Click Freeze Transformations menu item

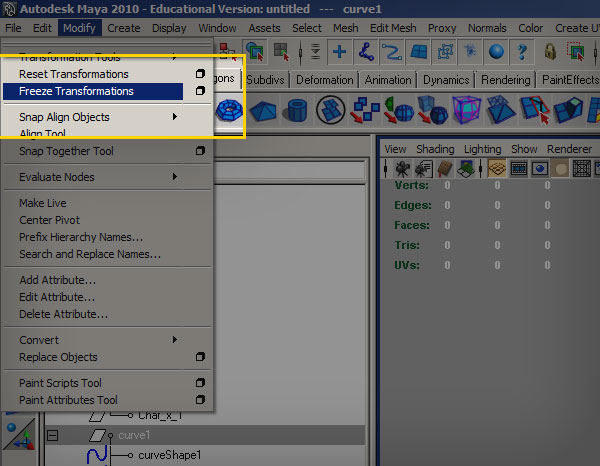pos(93,91)
